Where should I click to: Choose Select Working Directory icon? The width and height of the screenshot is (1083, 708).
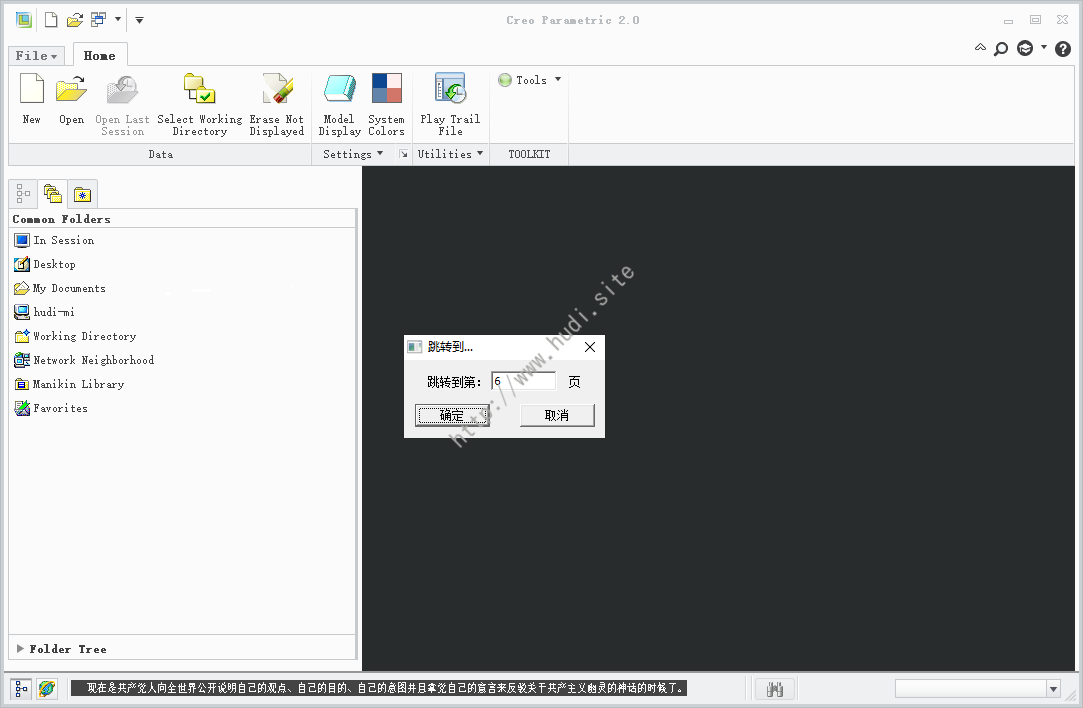pos(200,90)
